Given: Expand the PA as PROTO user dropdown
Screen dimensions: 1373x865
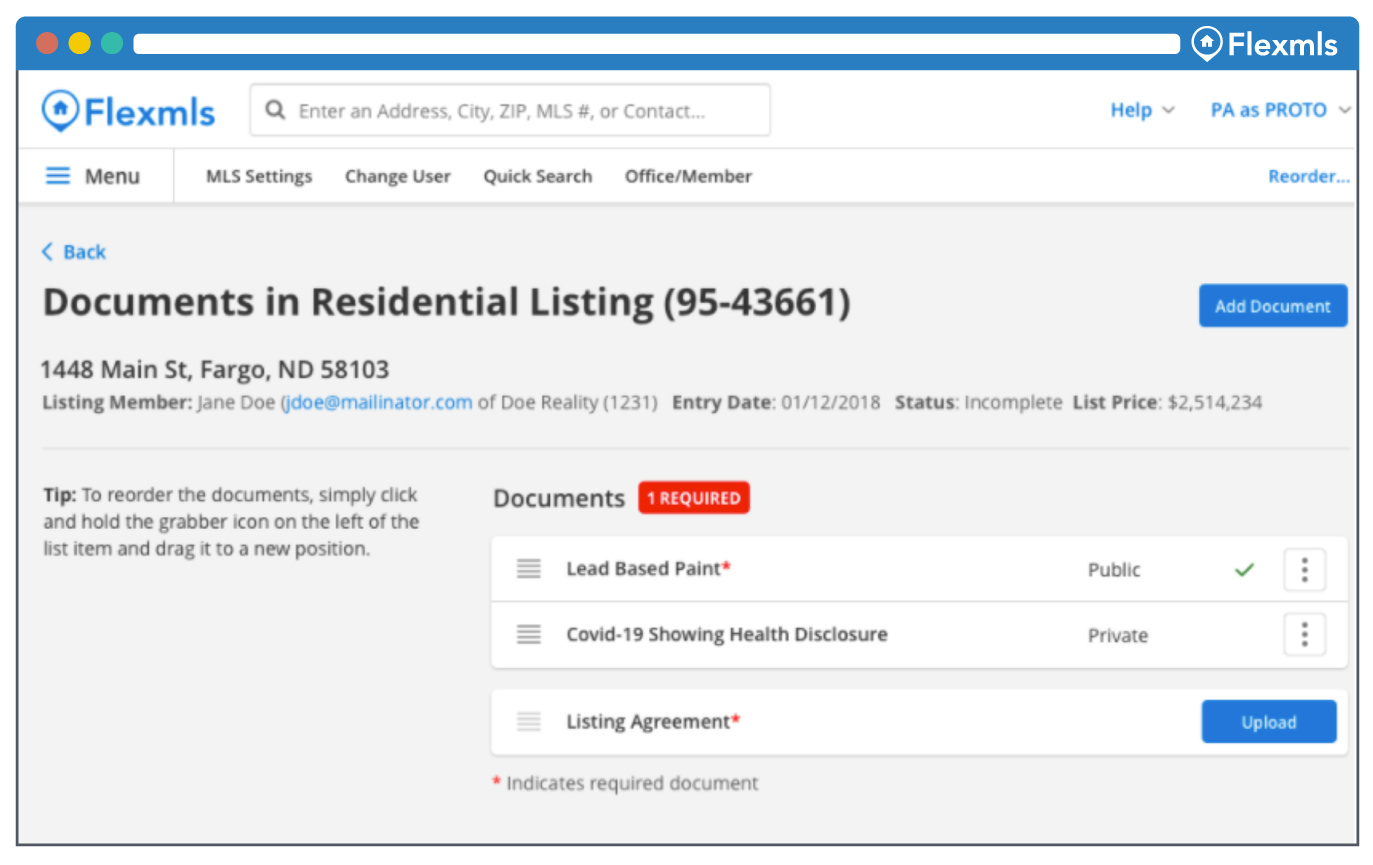Looking at the screenshot, I should [1279, 110].
